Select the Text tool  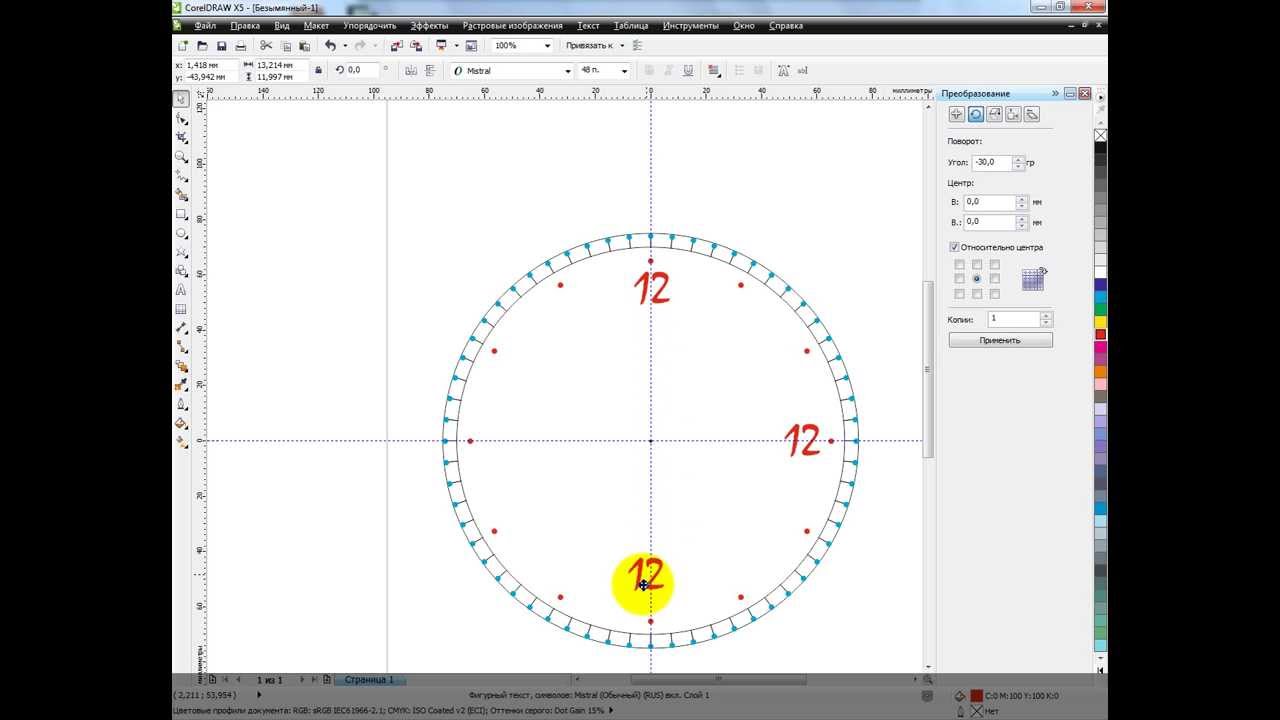[x=181, y=290]
